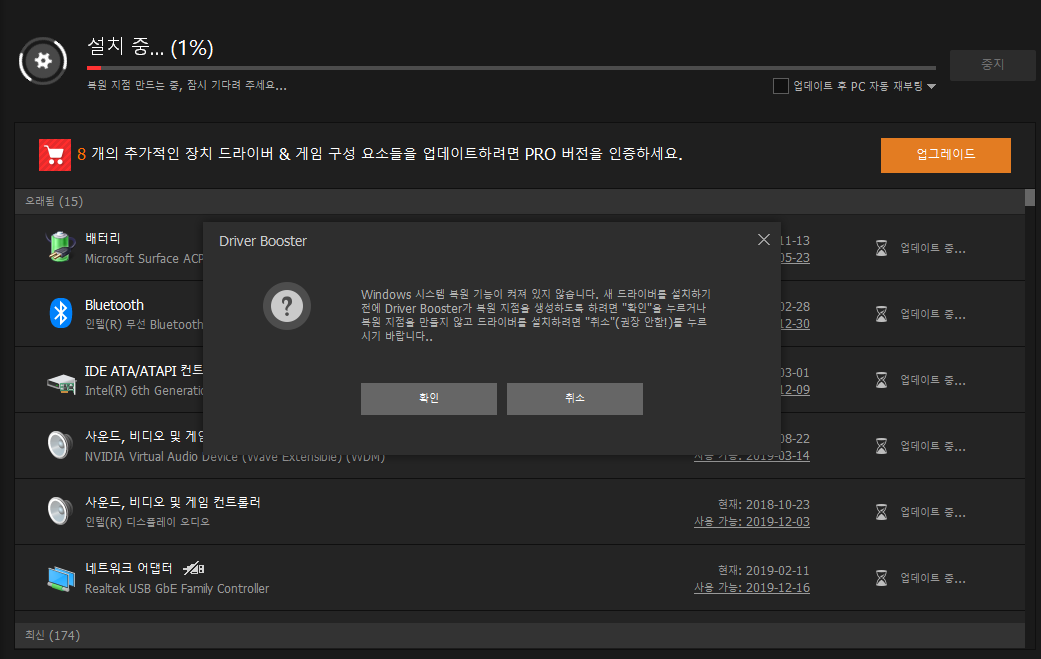Collapse the 오래됨 (15) section header

[54, 201]
